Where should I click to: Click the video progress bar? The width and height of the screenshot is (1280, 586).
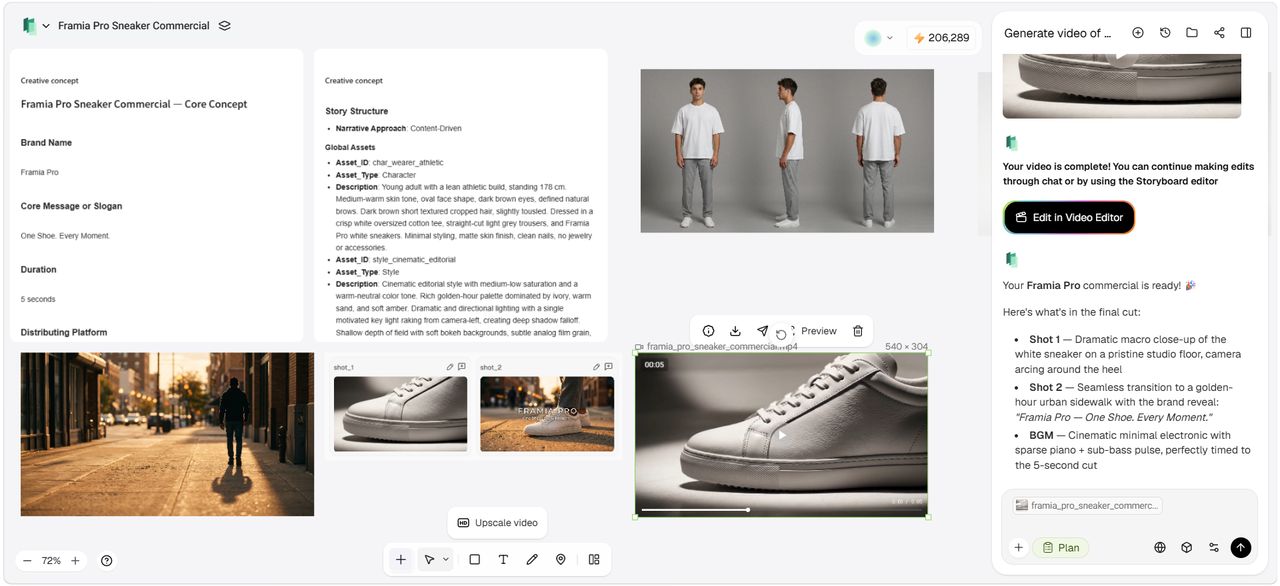click(781, 510)
